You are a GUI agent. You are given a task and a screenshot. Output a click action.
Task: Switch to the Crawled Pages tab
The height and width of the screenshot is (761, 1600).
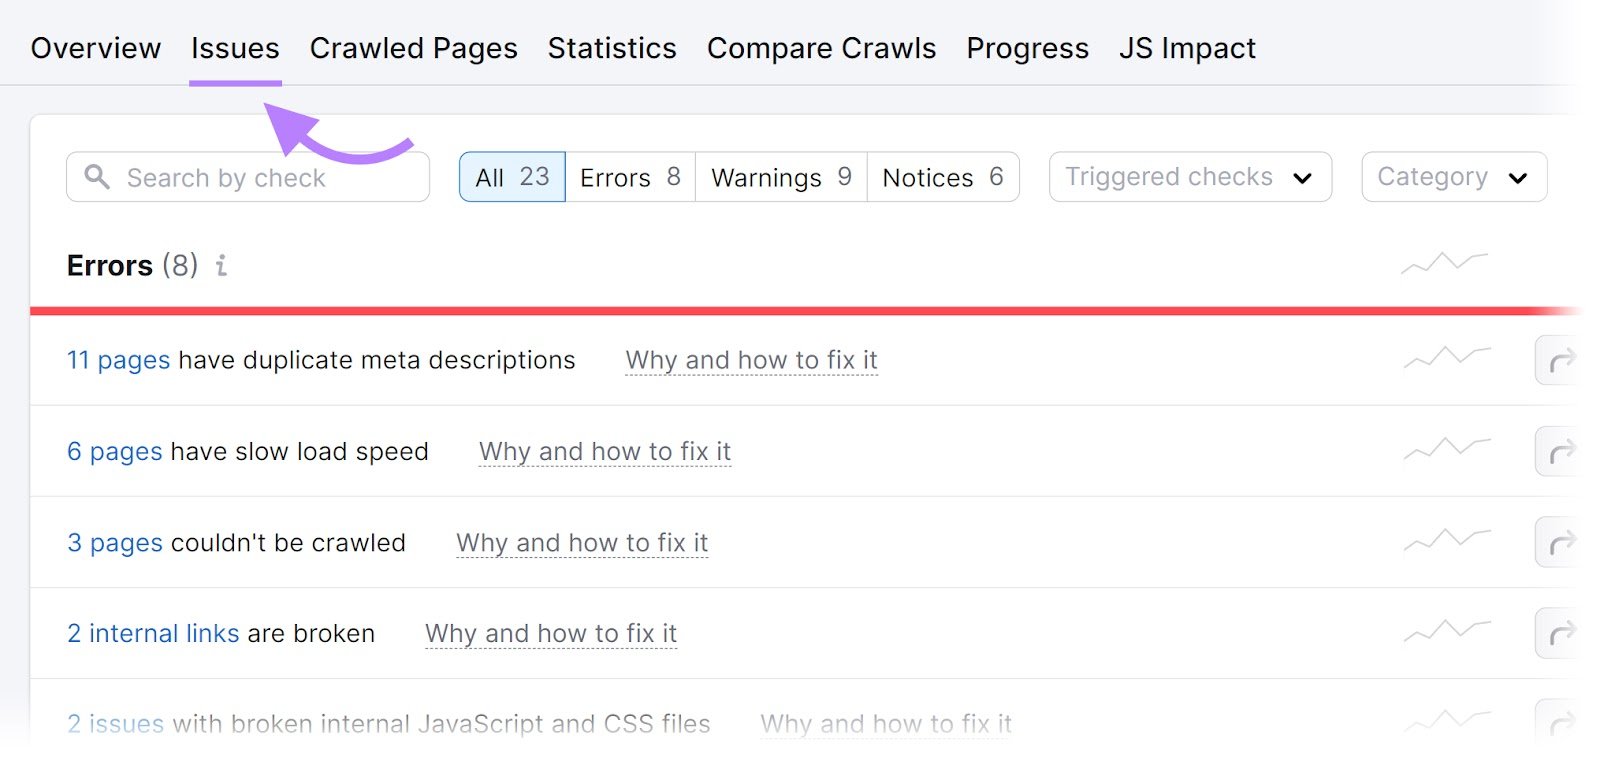point(413,47)
